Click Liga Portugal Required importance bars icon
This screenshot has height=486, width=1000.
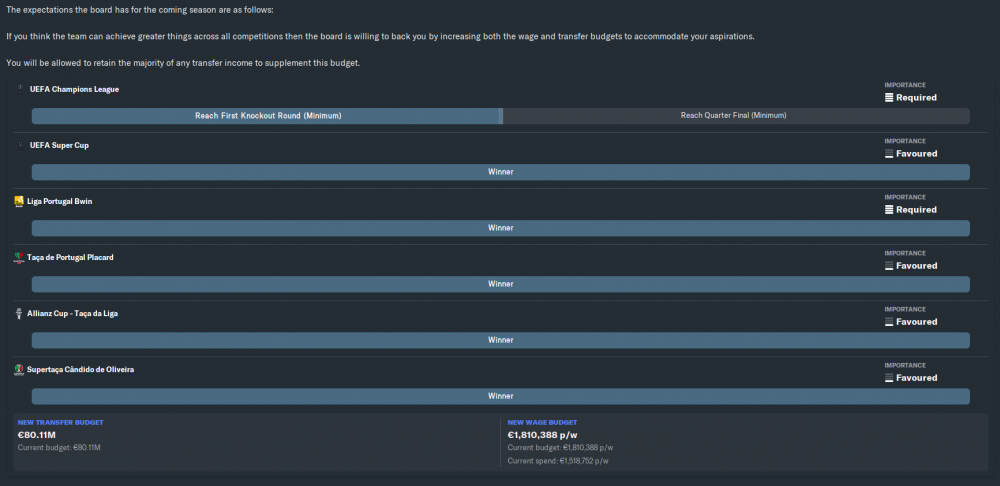tap(889, 210)
